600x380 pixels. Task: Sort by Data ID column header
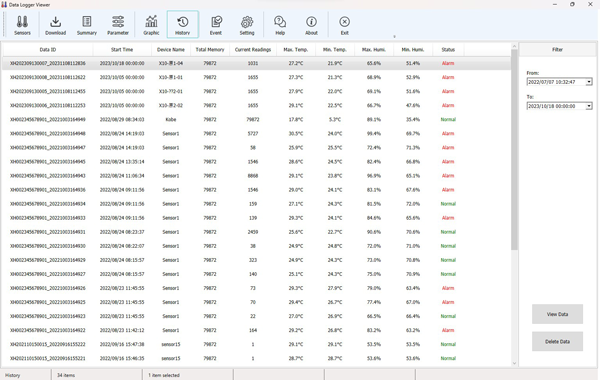48,49
